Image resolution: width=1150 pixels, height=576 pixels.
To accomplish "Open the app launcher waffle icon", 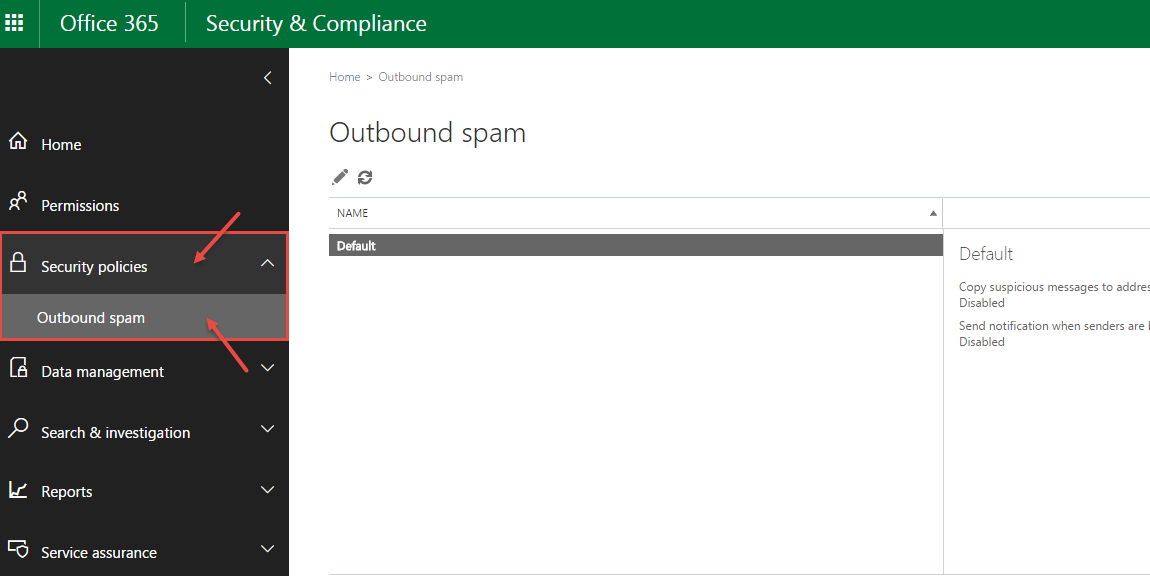I will point(15,23).
